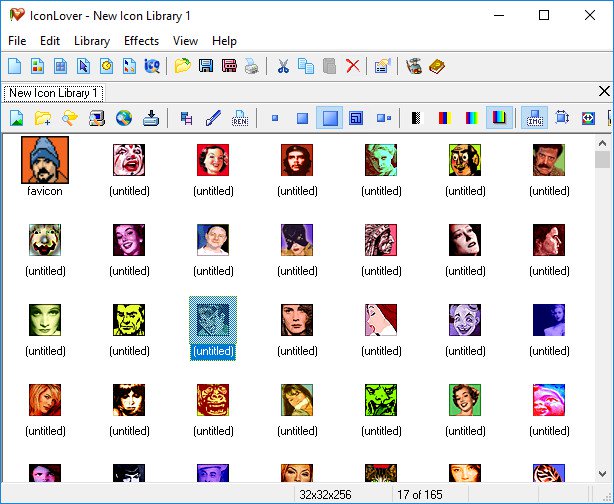Click scrollbar up arrow in icon list

pyautogui.click(x=603, y=143)
